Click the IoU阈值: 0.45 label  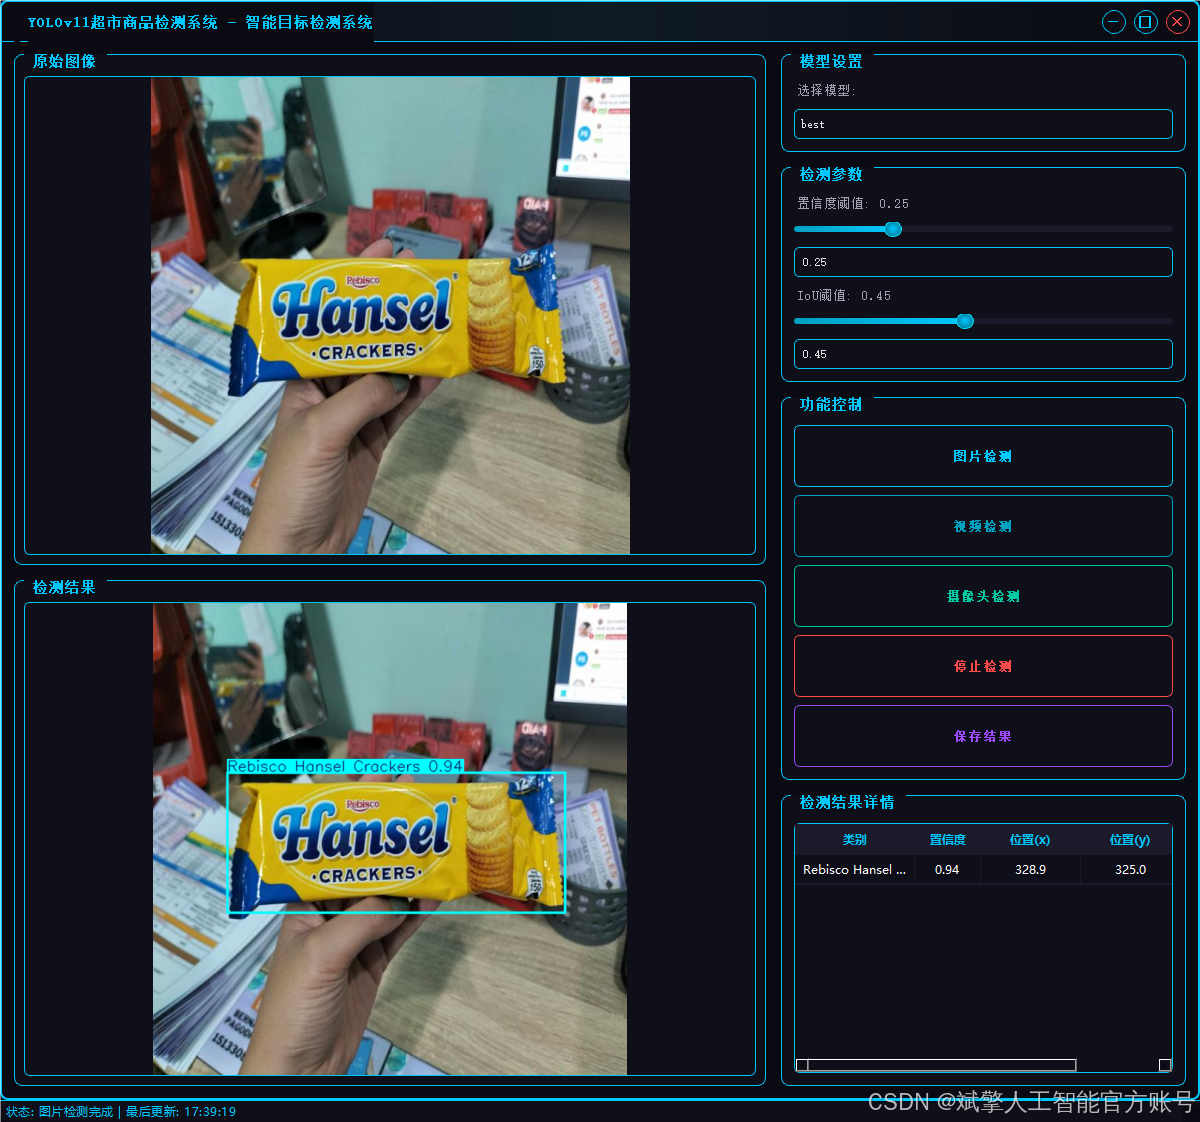(844, 296)
